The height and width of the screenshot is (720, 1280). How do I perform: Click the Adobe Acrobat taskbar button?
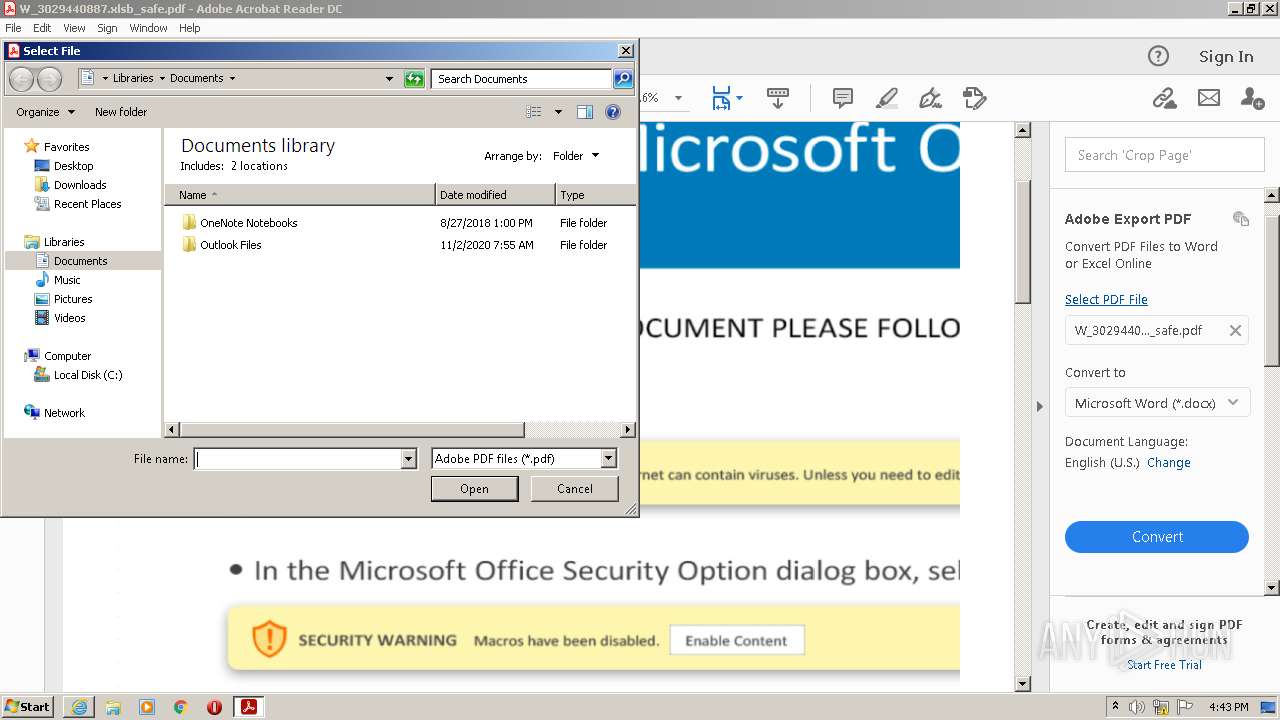point(248,707)
